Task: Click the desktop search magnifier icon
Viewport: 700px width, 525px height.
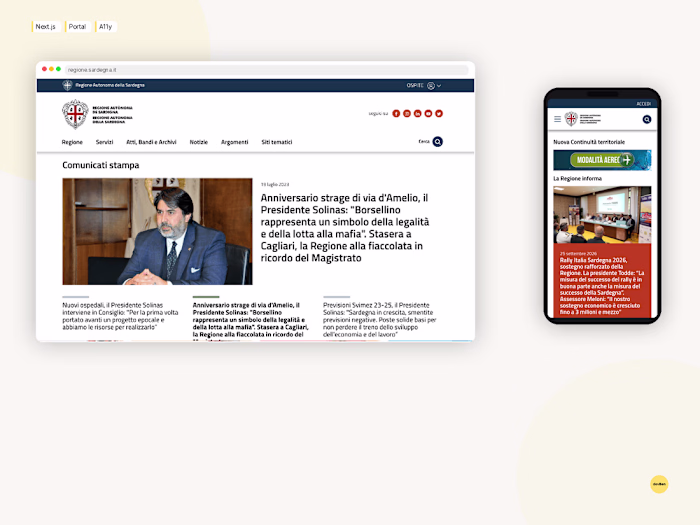Action: click(x=438, y=142)
